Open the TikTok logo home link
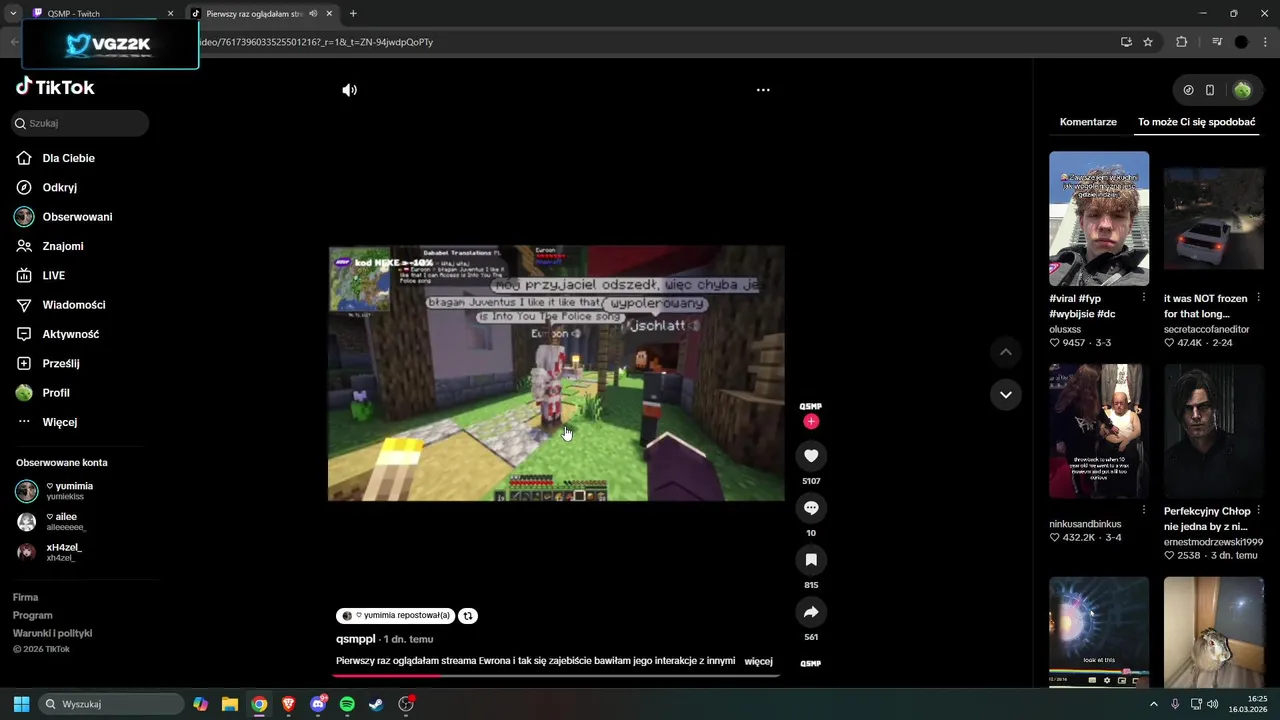 click(x=55, y=87)
